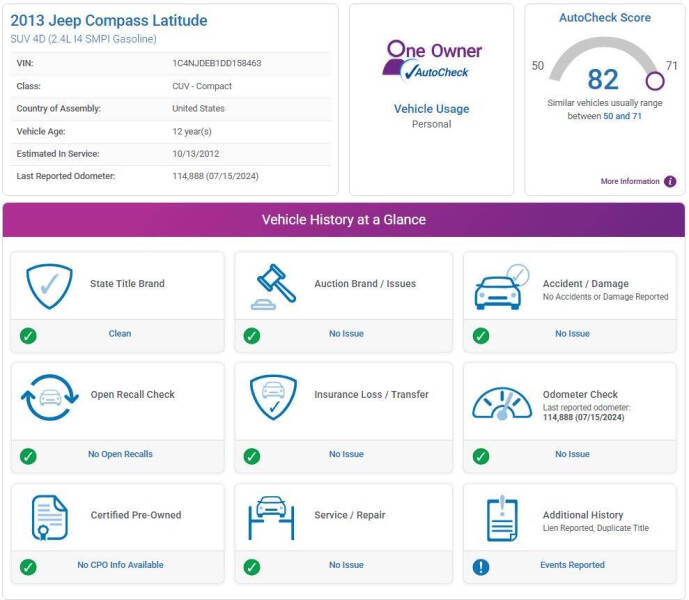The width and height of the screenshot is (689, 600).
Task: Click the One Owner AutoCheck logo
Action: pyautogui.click(x=432, y=60)
